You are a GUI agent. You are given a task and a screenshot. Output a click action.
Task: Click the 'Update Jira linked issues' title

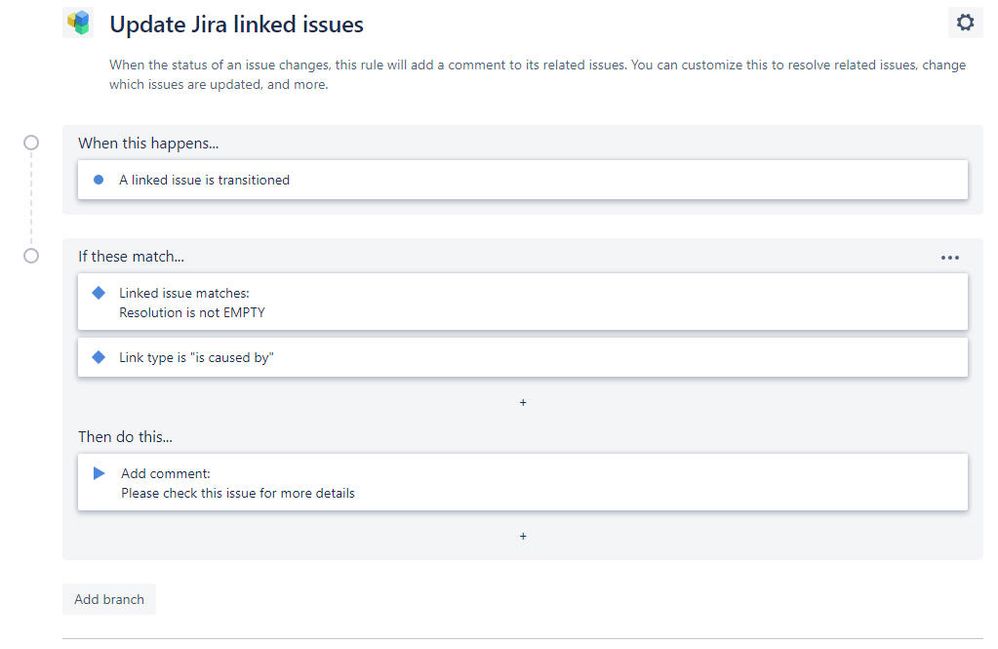(236, 24)
